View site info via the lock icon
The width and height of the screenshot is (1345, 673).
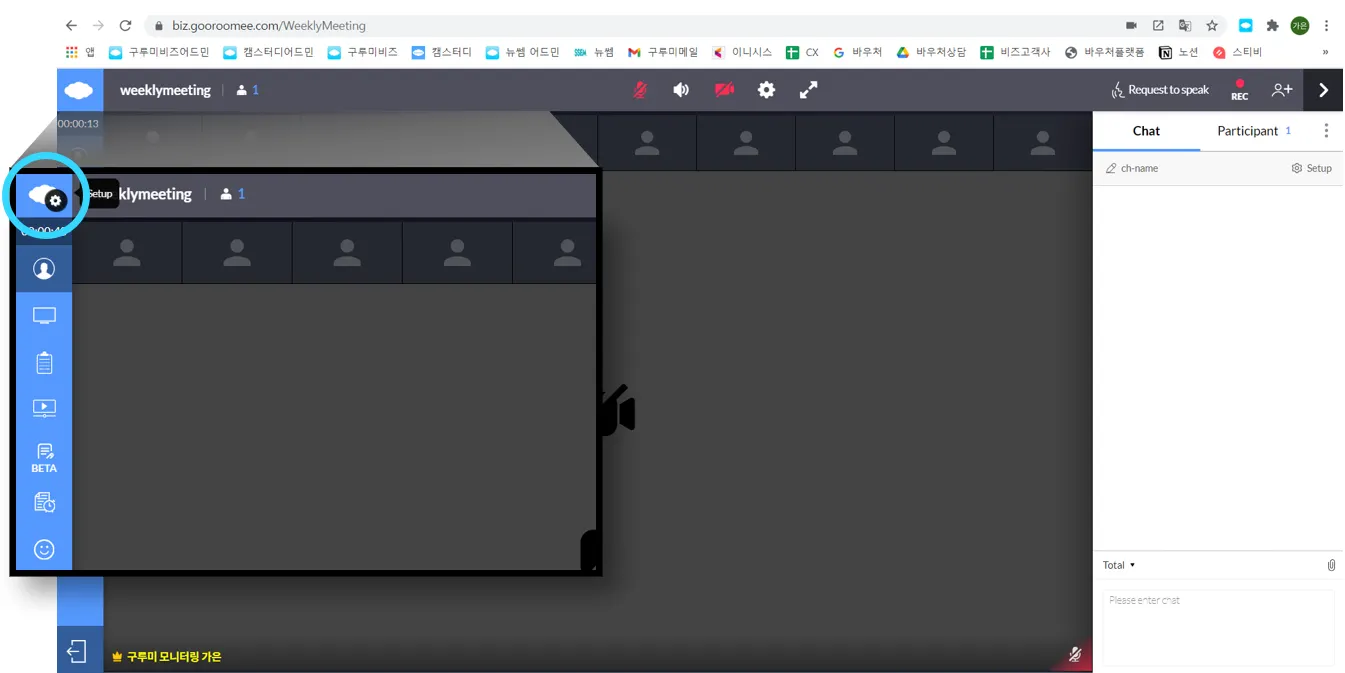[158, 25]
